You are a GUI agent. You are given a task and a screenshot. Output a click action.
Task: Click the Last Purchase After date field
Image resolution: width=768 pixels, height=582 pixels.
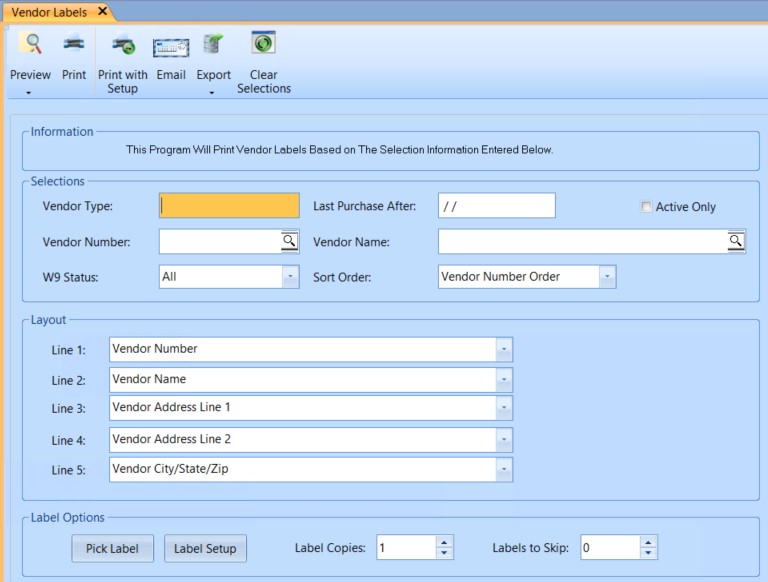tap(496, 206)
